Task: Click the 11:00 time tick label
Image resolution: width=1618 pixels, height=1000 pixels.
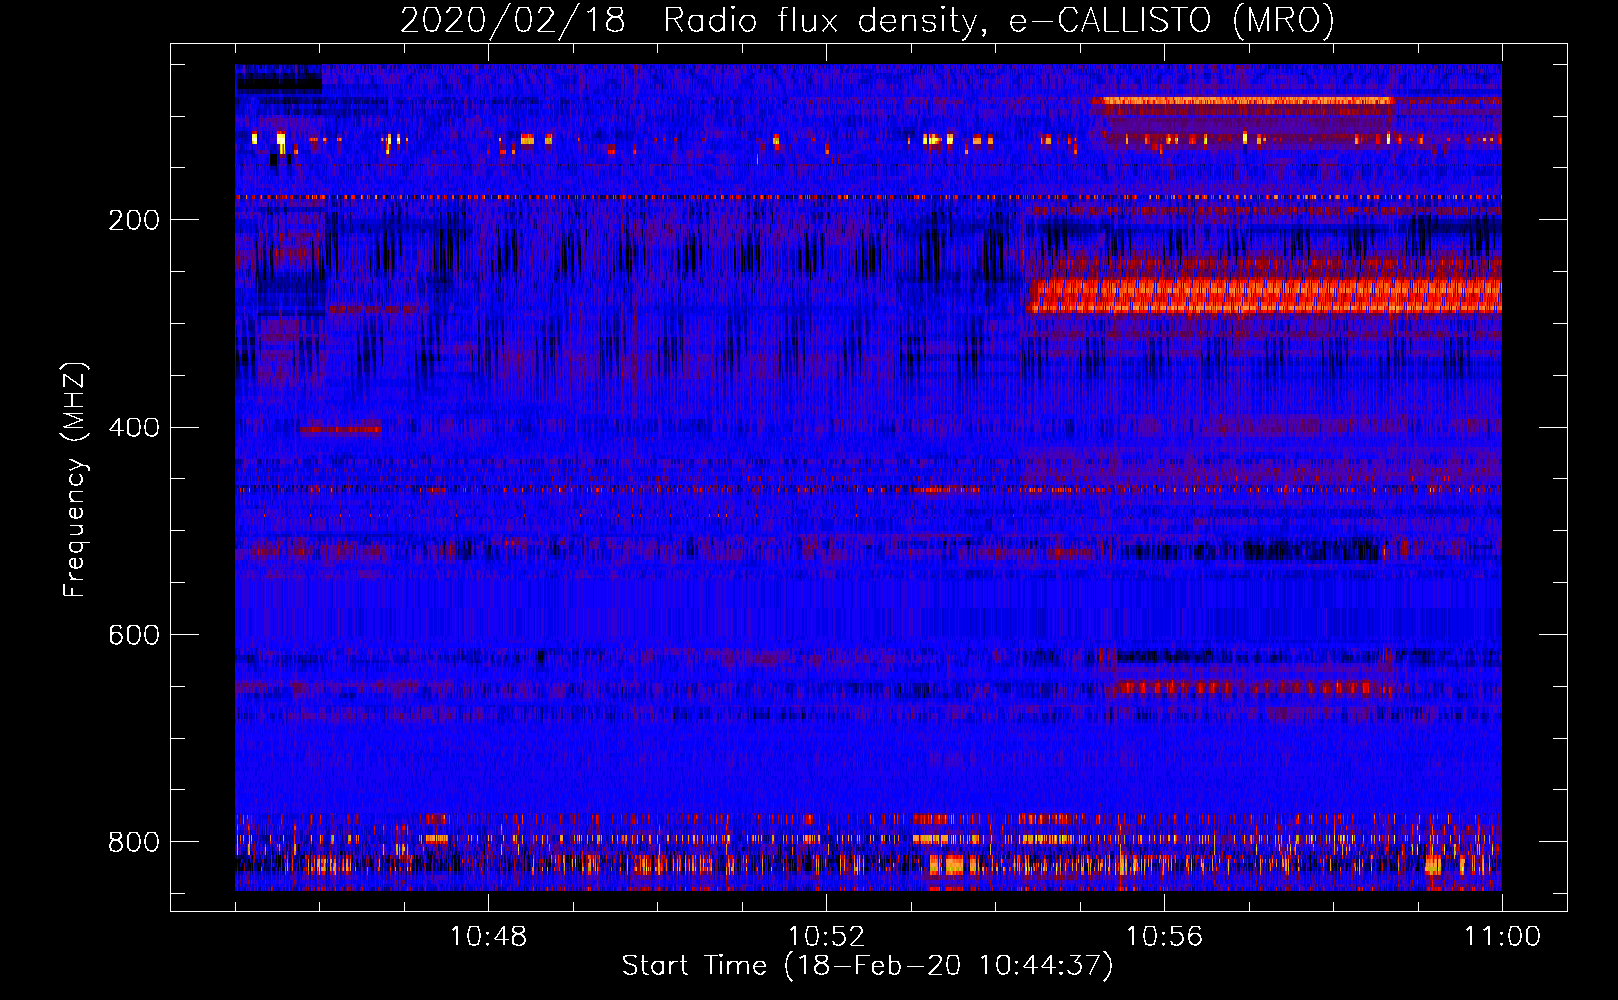Action: point(1502,937)
